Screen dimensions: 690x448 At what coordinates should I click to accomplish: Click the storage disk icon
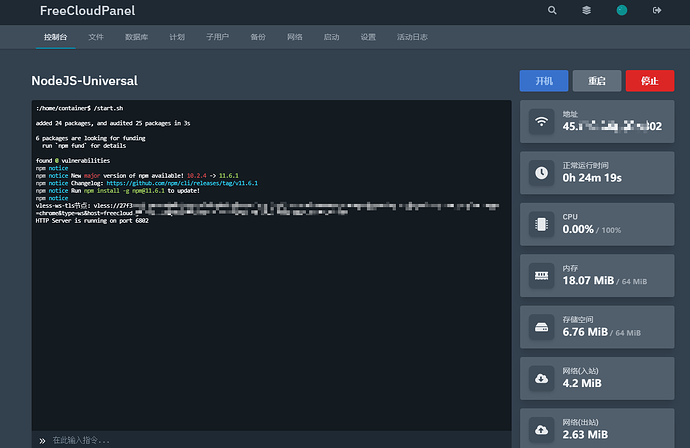click(541, 327)
